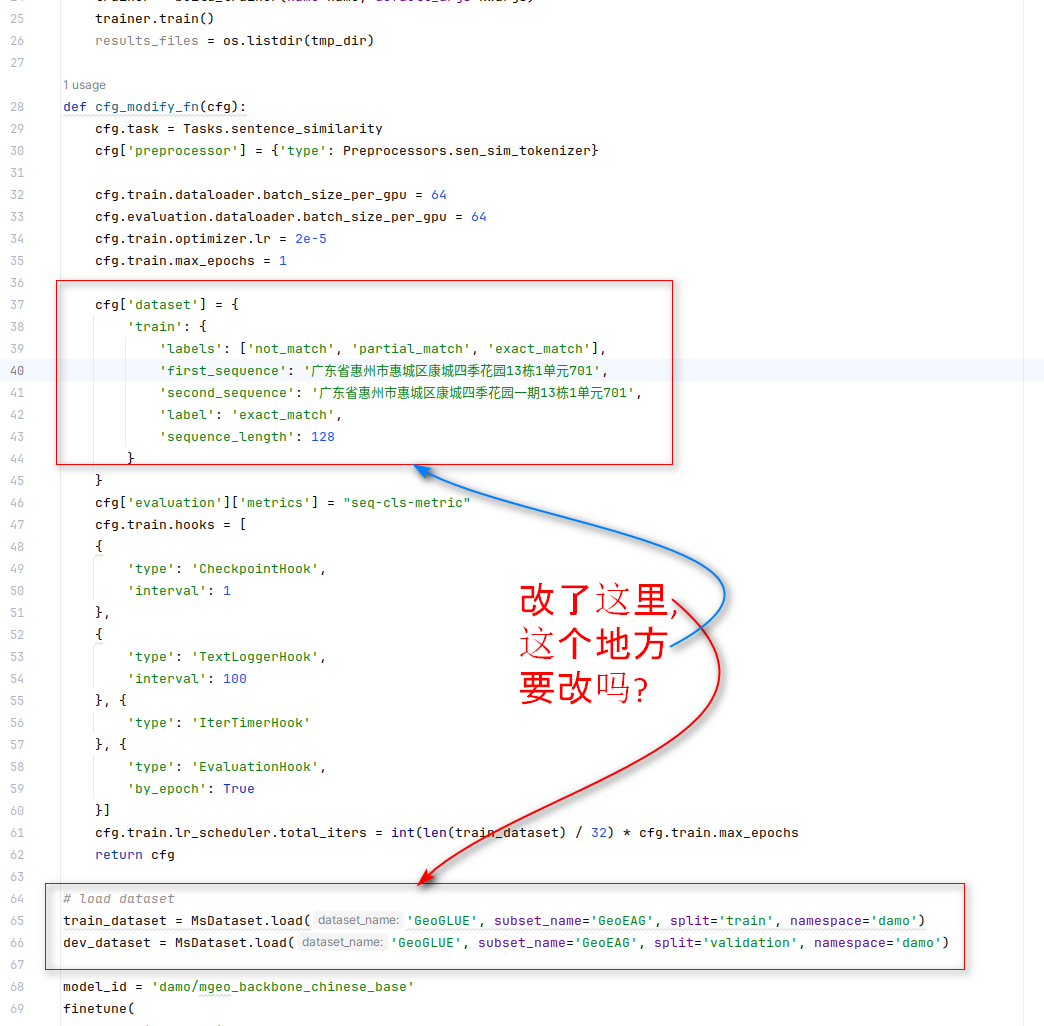Click the interval value 100
The height and width of the screenshot is (1026, 1044).
point(234,678)
